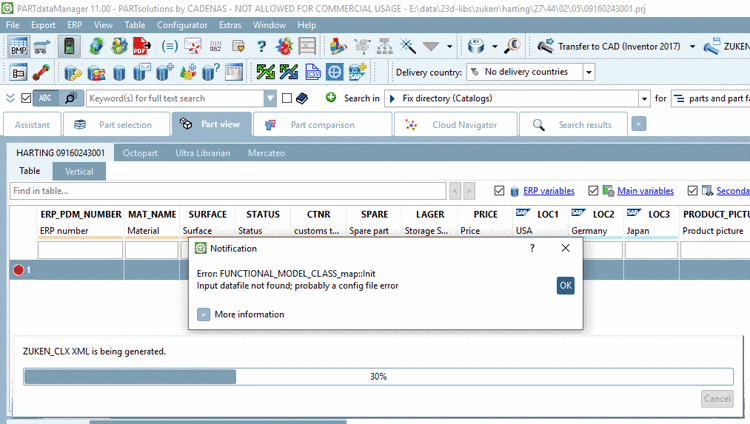Click the 30% progress bar
750x424 pixels.
click(378, 377)
